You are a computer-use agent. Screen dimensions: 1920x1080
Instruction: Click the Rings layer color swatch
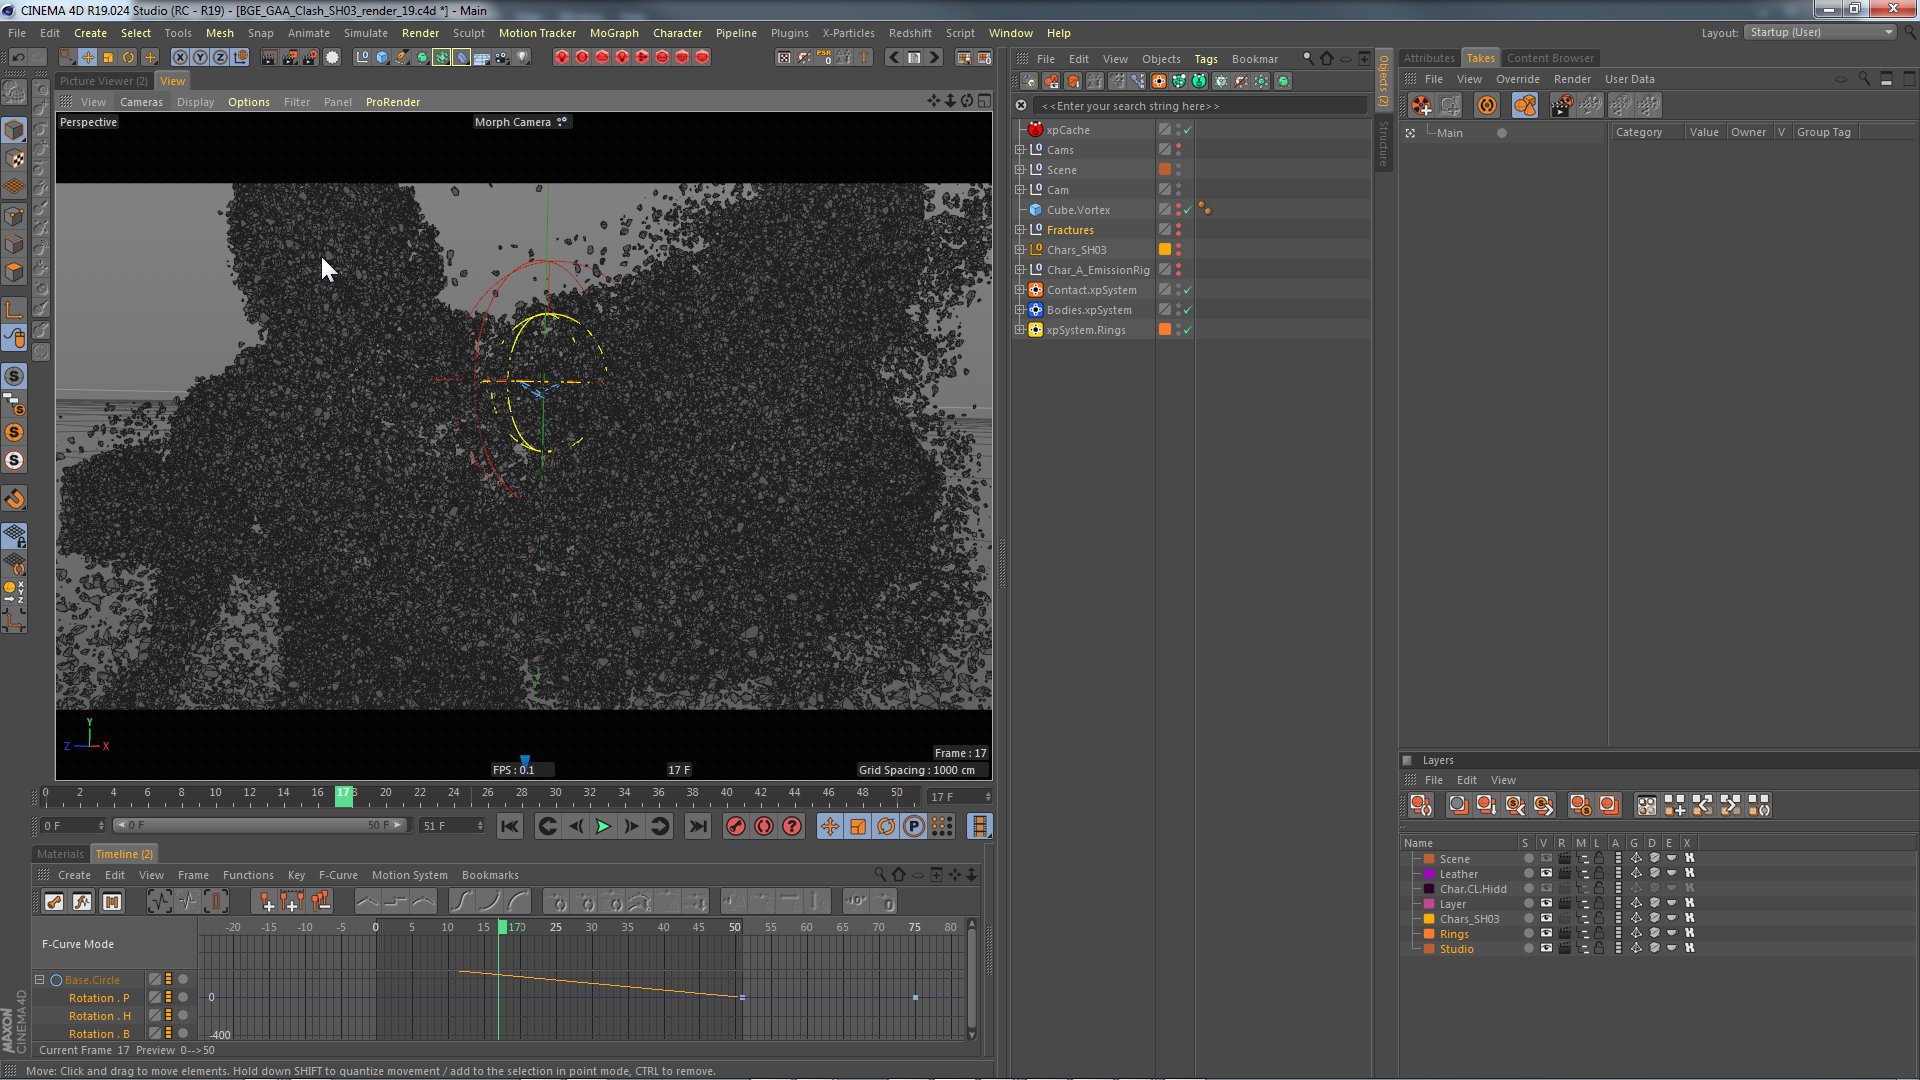(1430, 934)
